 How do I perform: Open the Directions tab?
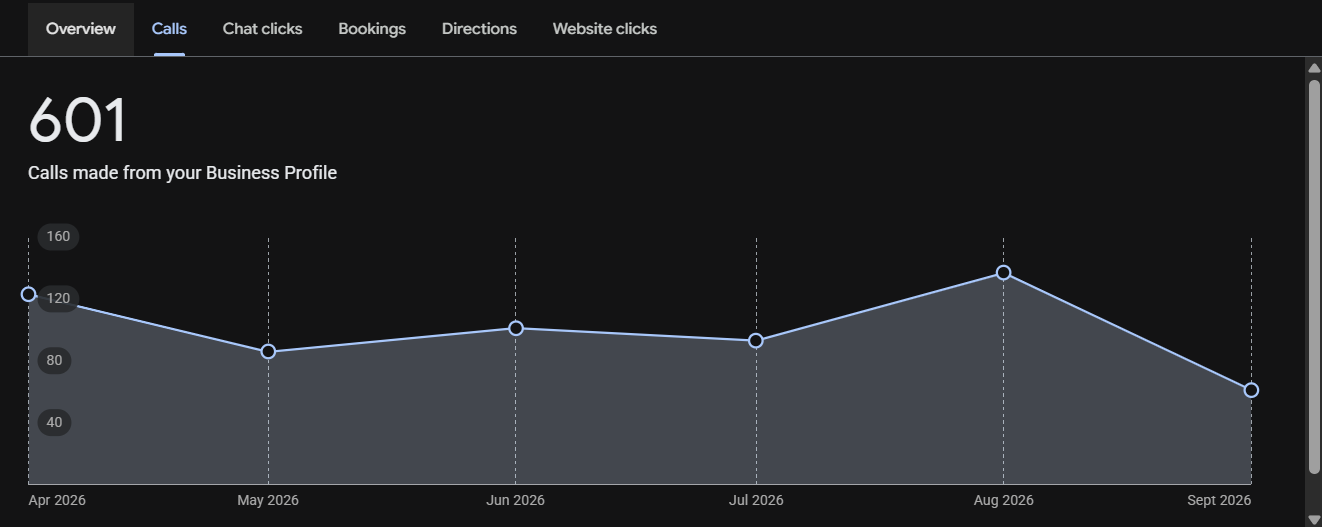click(x=479, y=29)
